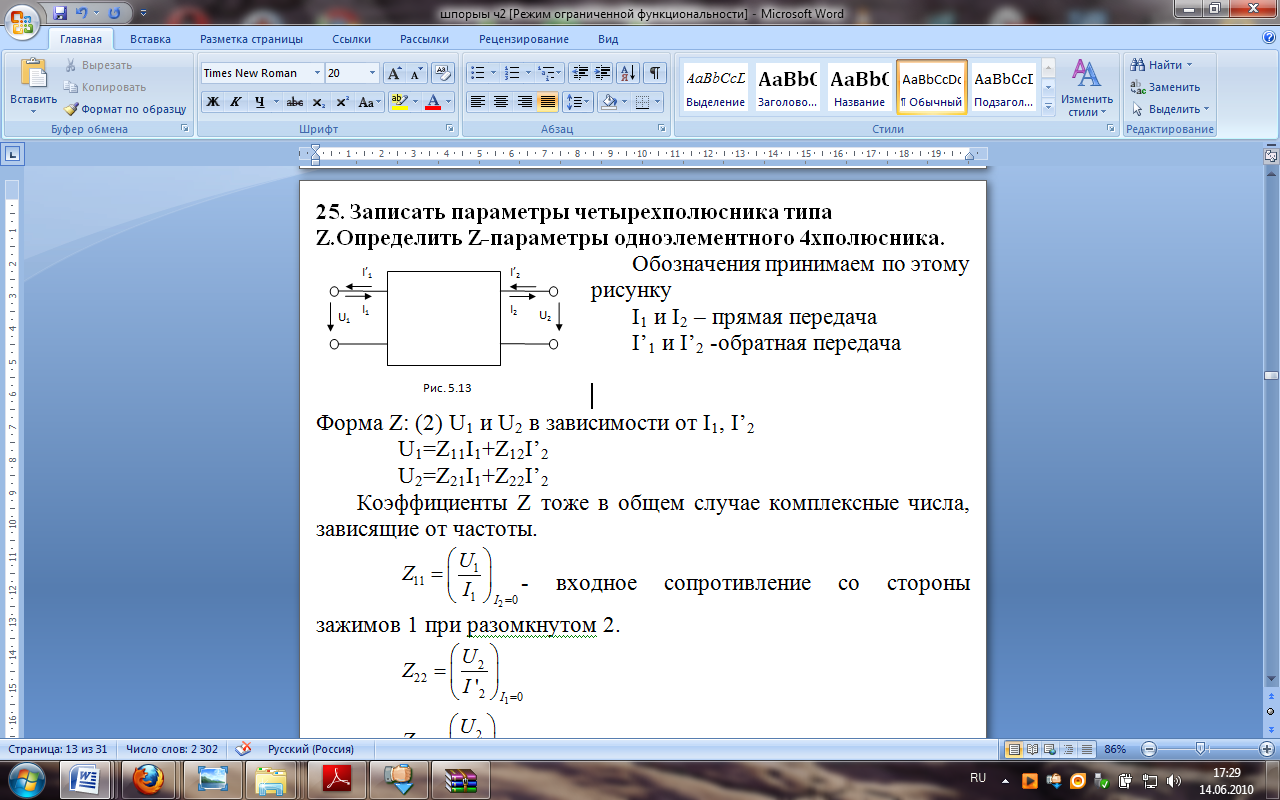
Task: Align text to the left
Action: click(478, 102)
